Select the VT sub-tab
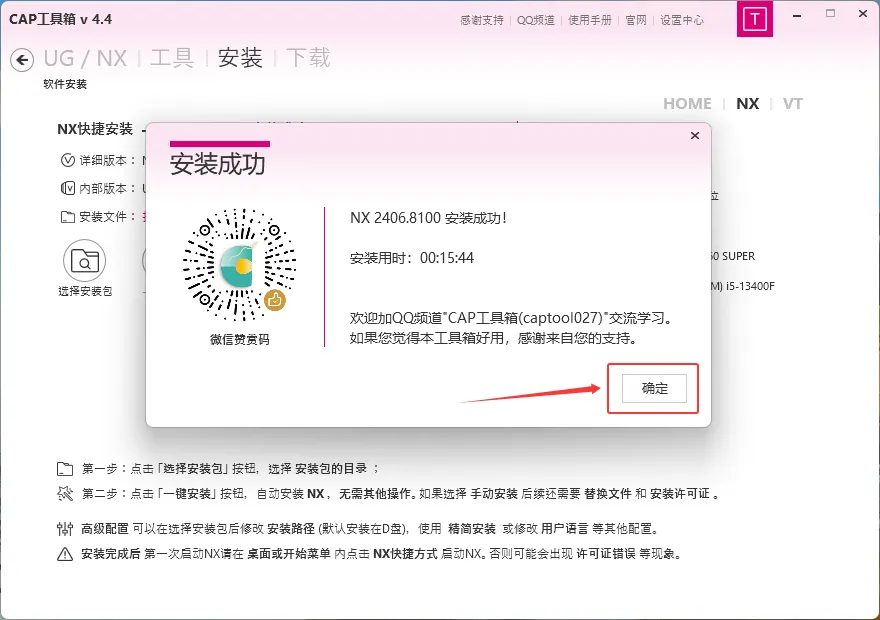The height and width of the screenshot is (620, 880). coord(792,104)
